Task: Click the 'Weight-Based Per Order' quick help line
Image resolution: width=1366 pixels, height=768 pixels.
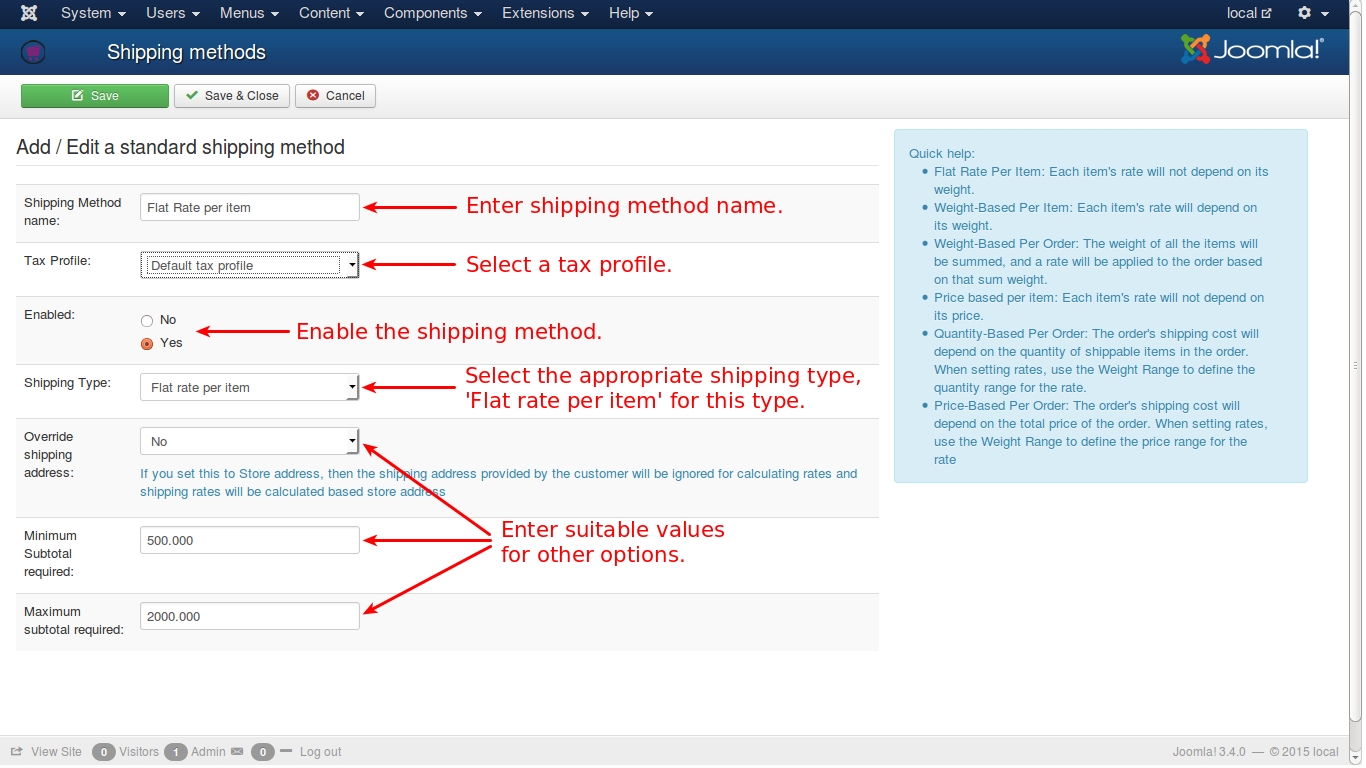Action: [x=1098, y=261]
